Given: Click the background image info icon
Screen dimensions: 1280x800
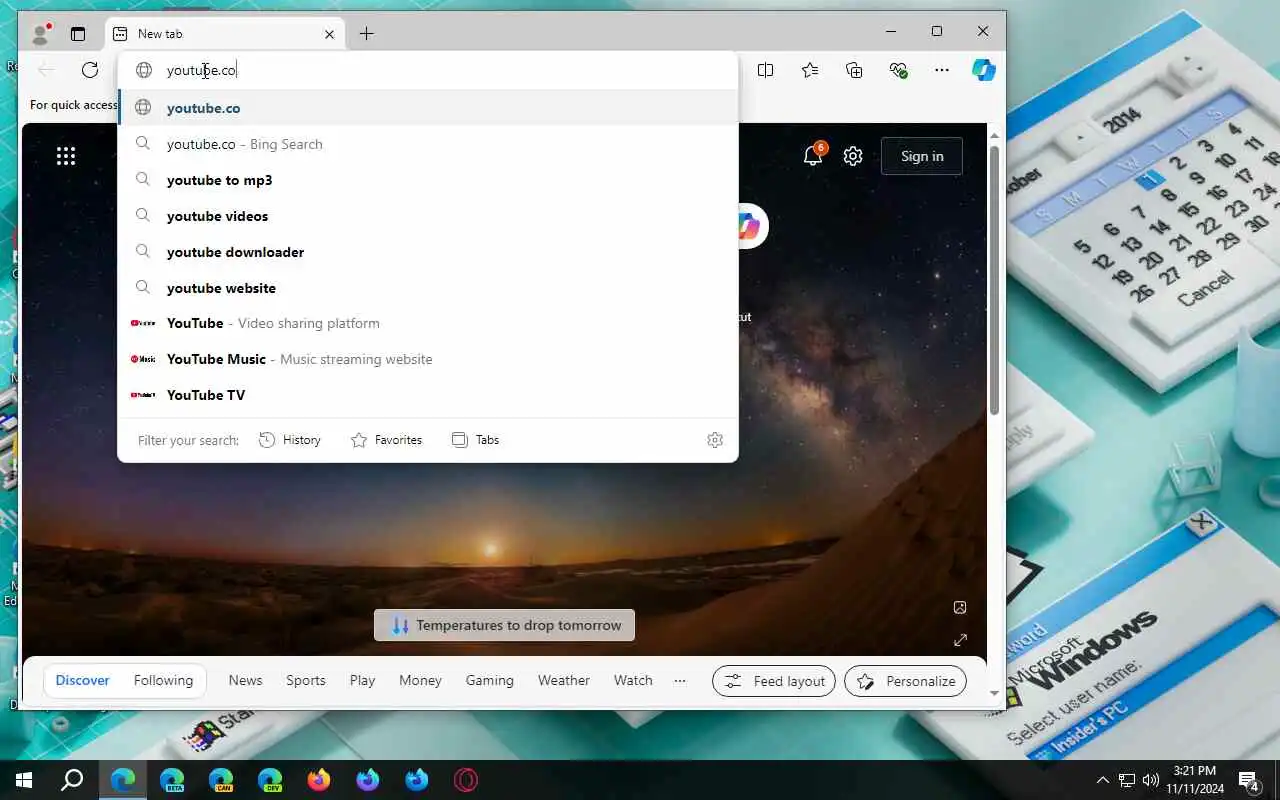Looking at the screenshot, I should [x=960, y=607].
